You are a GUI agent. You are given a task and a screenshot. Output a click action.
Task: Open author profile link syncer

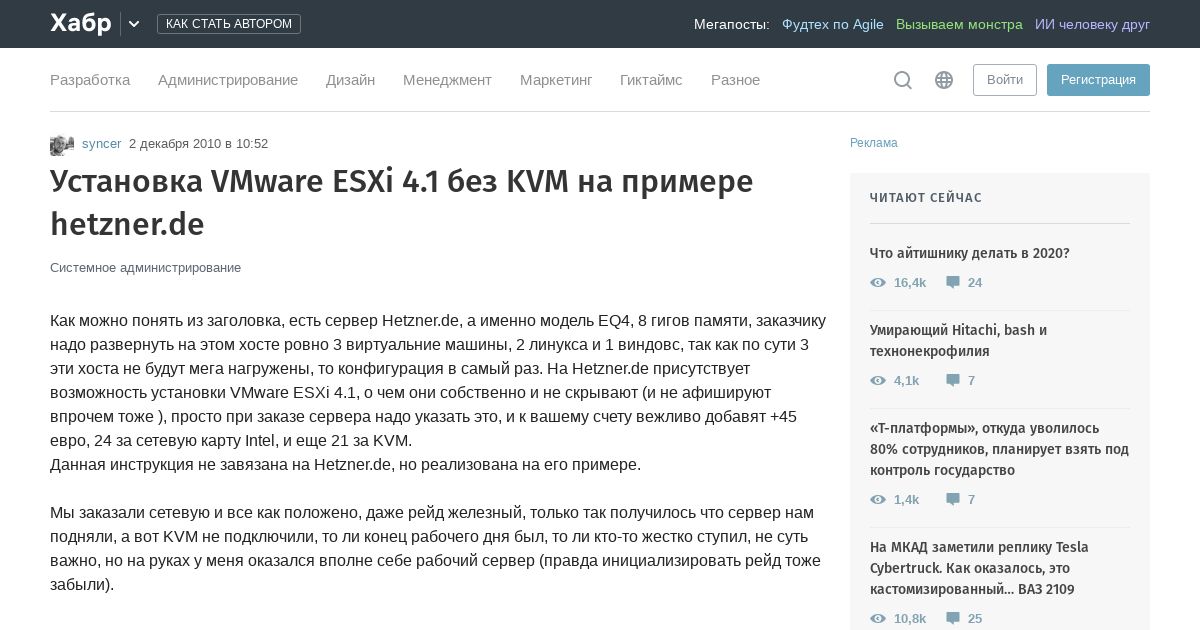click(102, 144)
